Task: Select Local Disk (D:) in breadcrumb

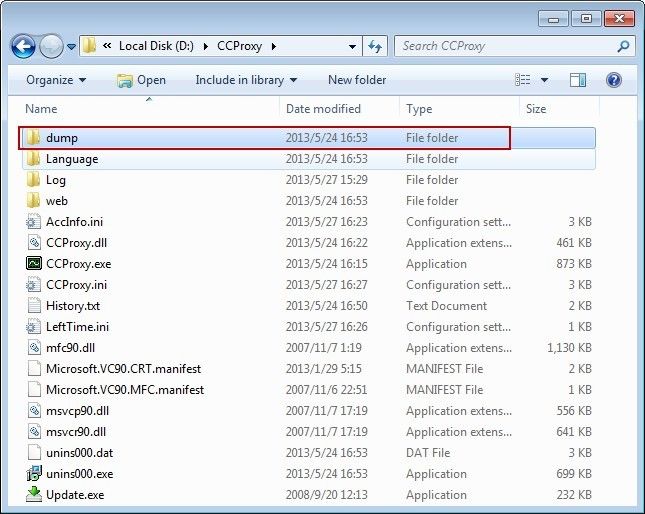Action: click(156, 46)
